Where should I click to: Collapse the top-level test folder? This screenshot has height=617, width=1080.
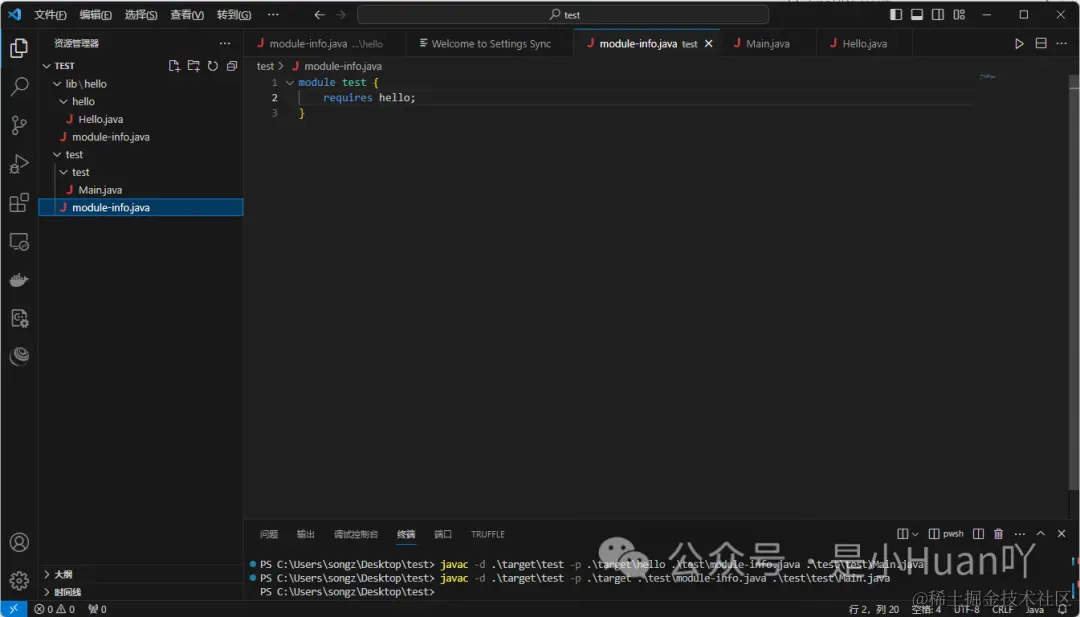click(57, 154)
